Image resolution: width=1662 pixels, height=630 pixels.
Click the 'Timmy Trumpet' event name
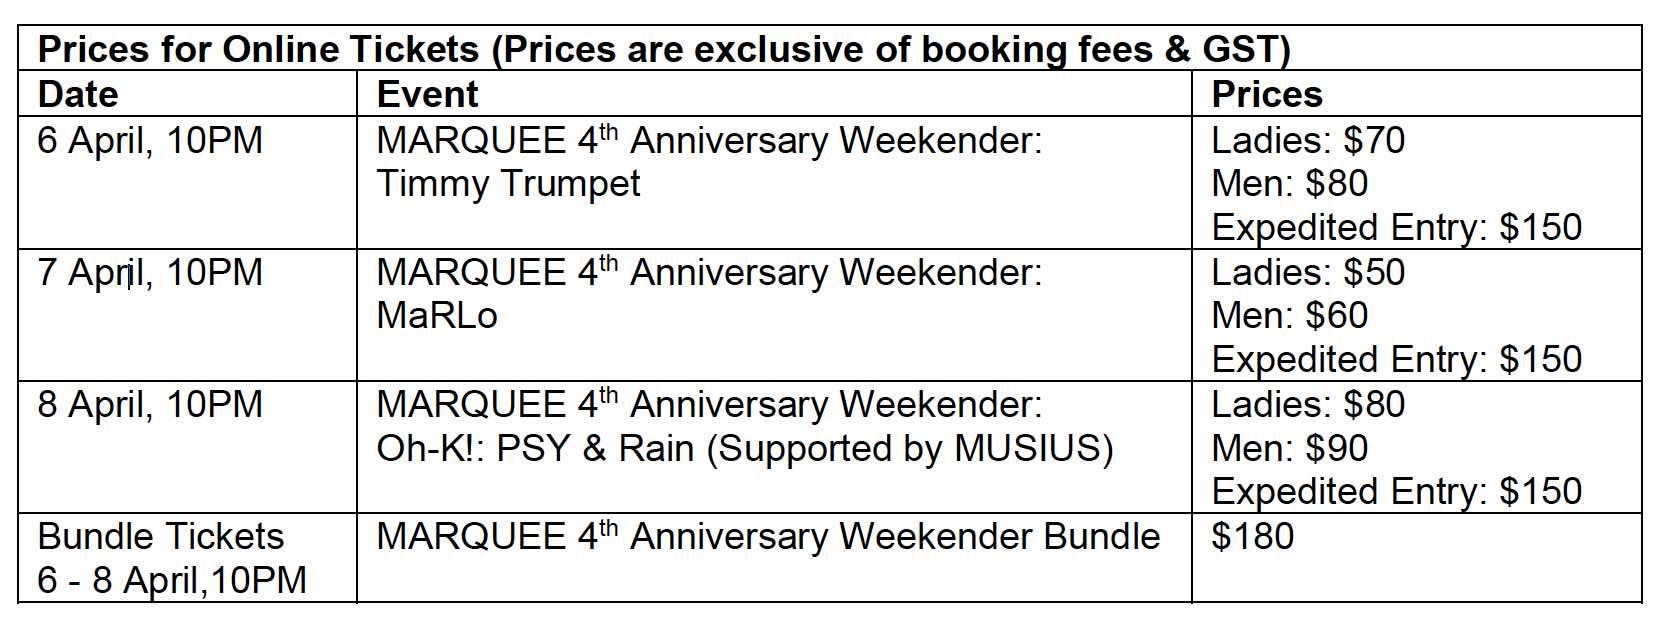pyautogui.click(x=508, y=184)
